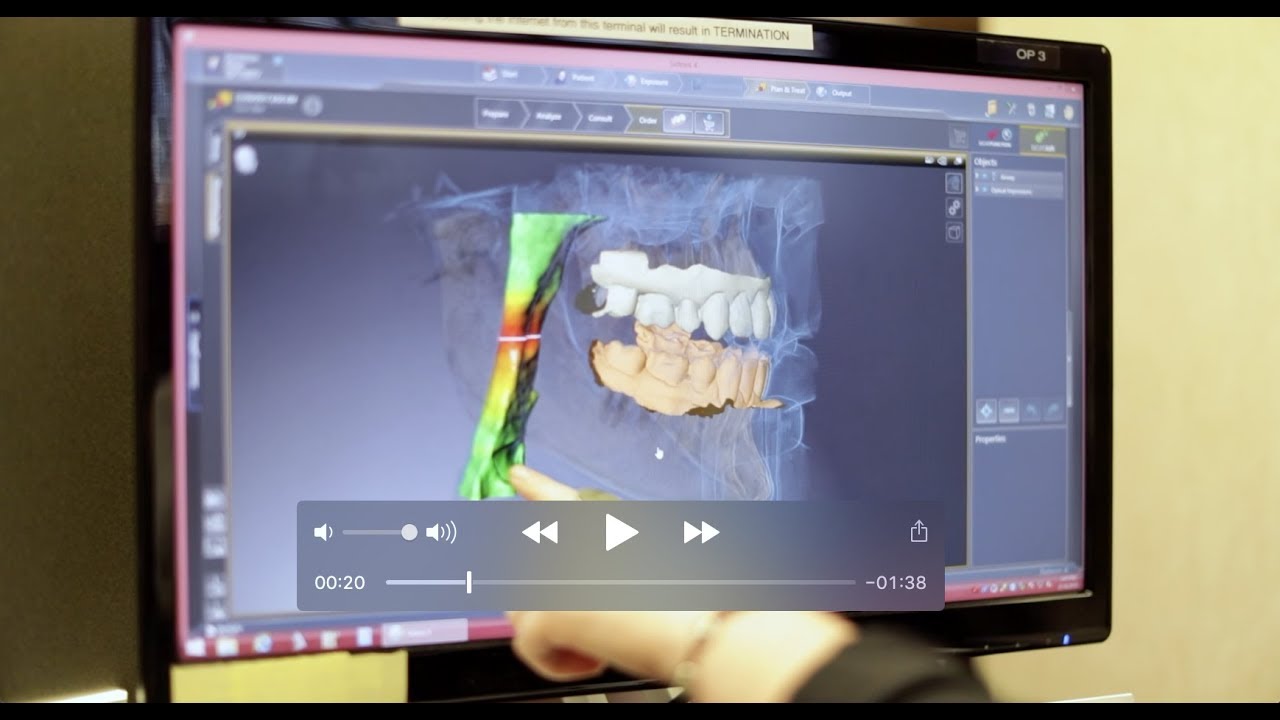Click the yellow document icon in top-right toolbar
The image size is (1280, 720).
992,107
